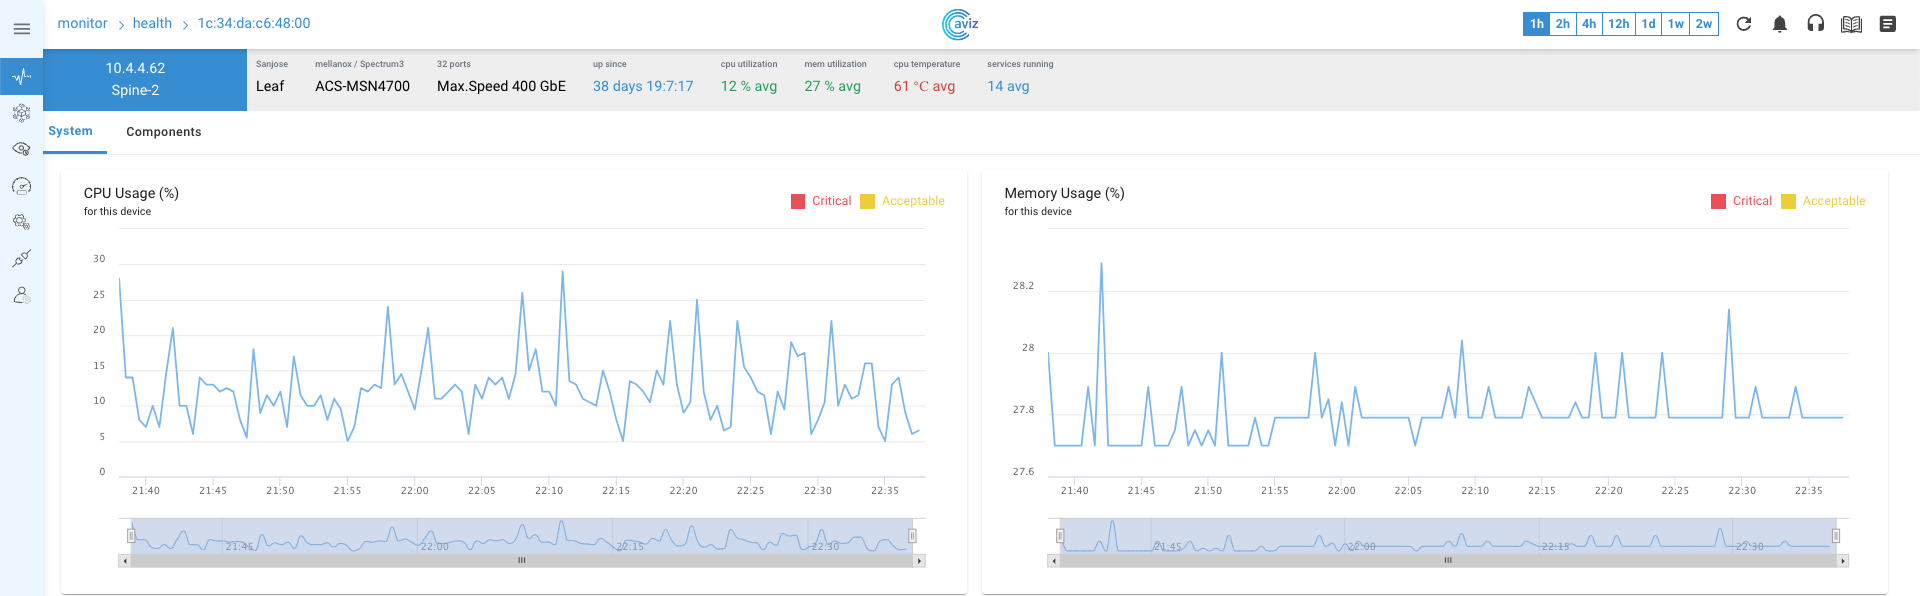Click the health pulse sidebar icon

click(21, 76)
